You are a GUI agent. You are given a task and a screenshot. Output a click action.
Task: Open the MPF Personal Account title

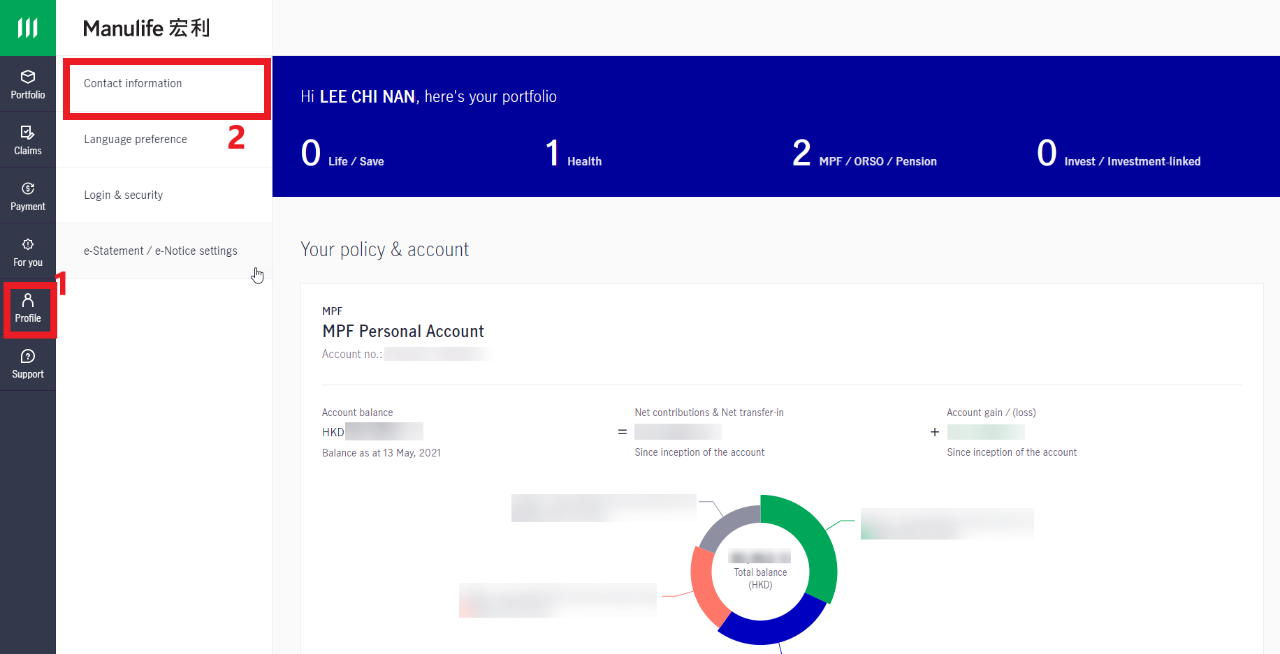[x=403, y=331]
